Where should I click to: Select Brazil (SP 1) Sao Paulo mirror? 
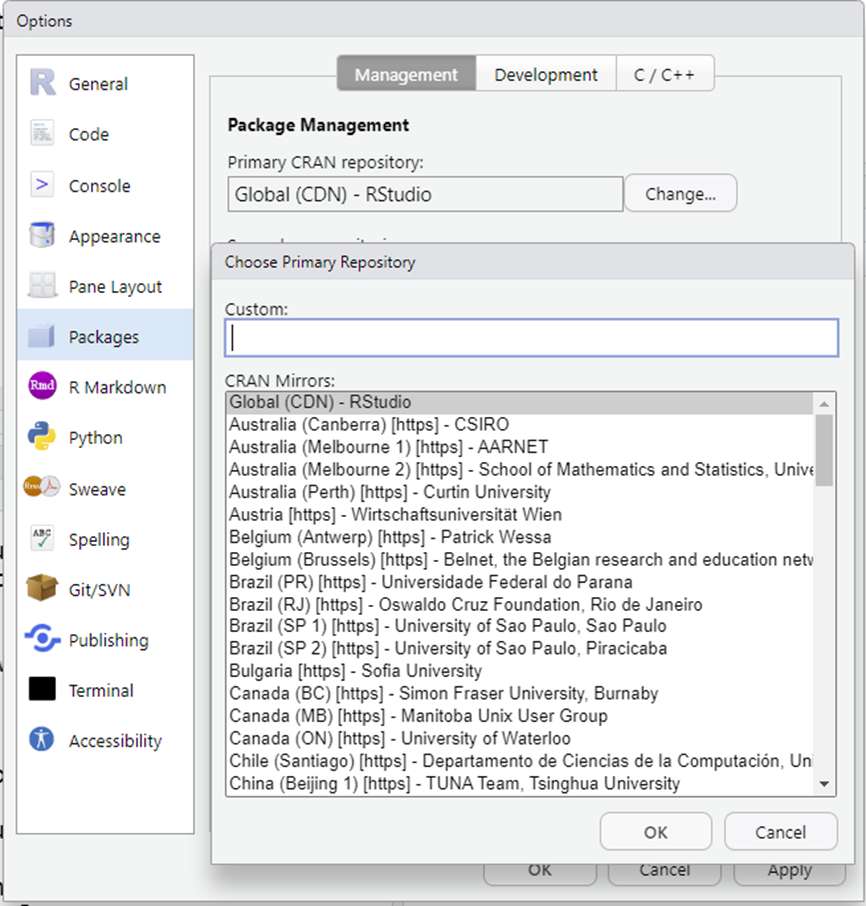(519, 626)
